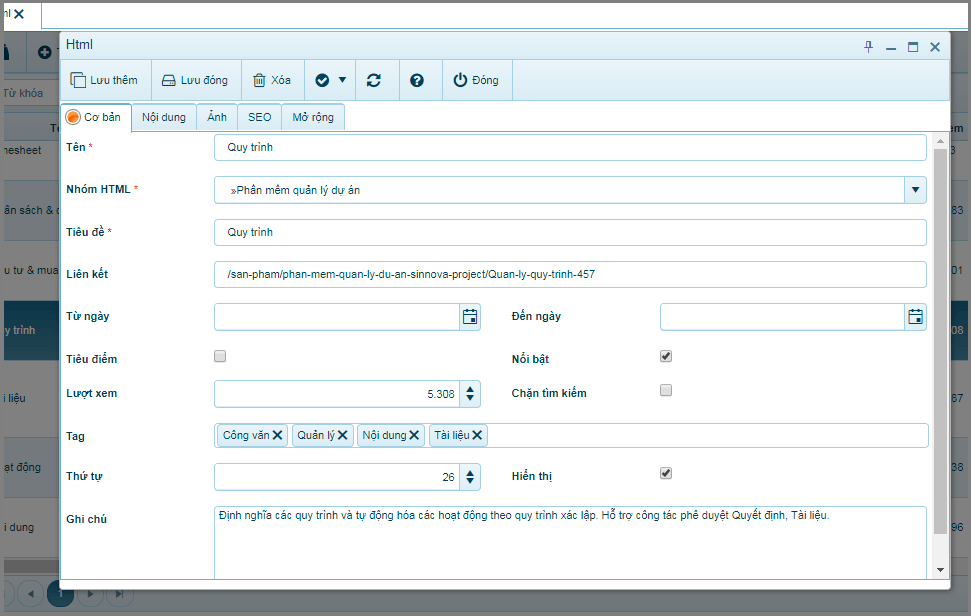971x616 pixels.
Task: Click the scrollbar down arrow in dialog
Action: (x=940, y=570)
